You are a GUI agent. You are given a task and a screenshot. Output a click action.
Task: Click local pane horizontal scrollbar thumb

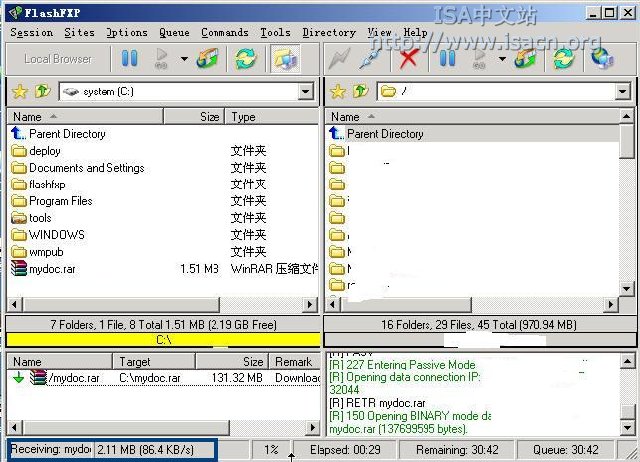[122, 304]
